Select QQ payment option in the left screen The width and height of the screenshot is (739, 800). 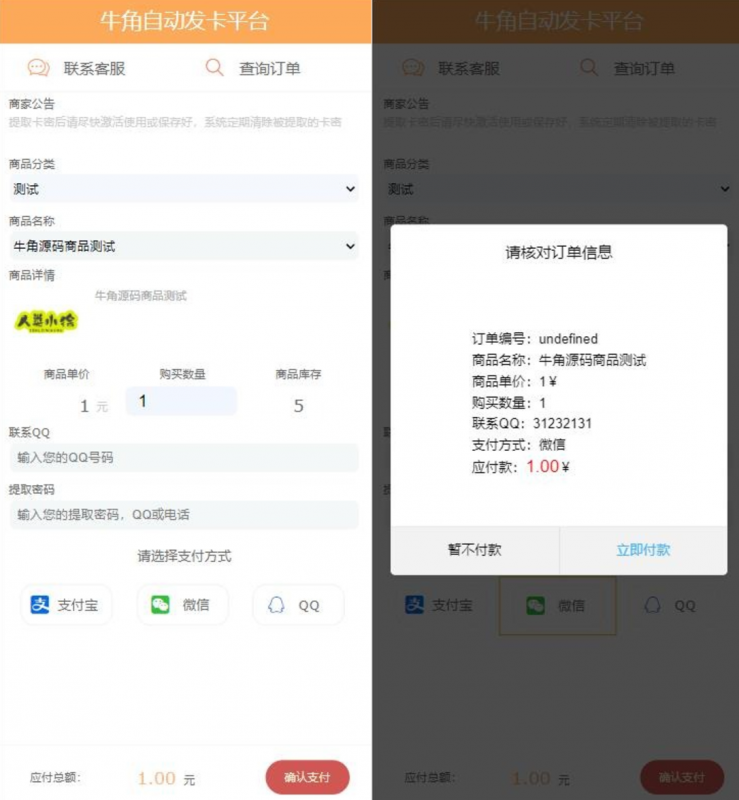298,605
